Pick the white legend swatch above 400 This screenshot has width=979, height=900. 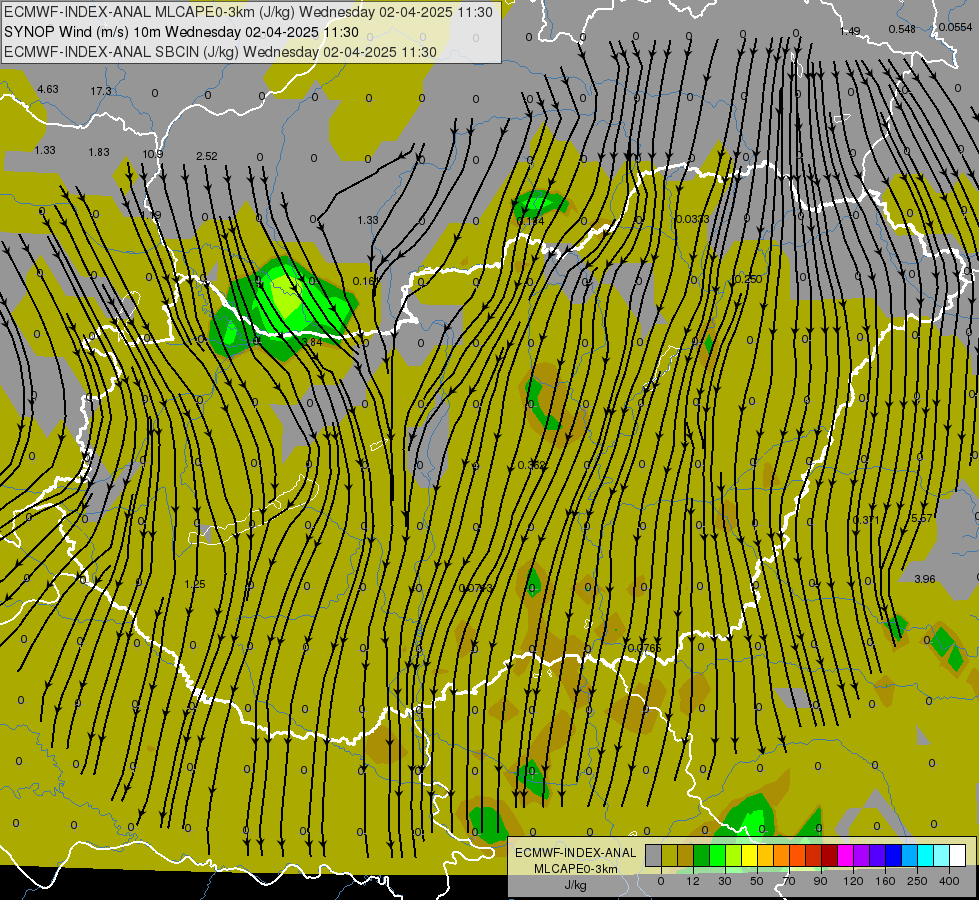click(x=958, y=855)
